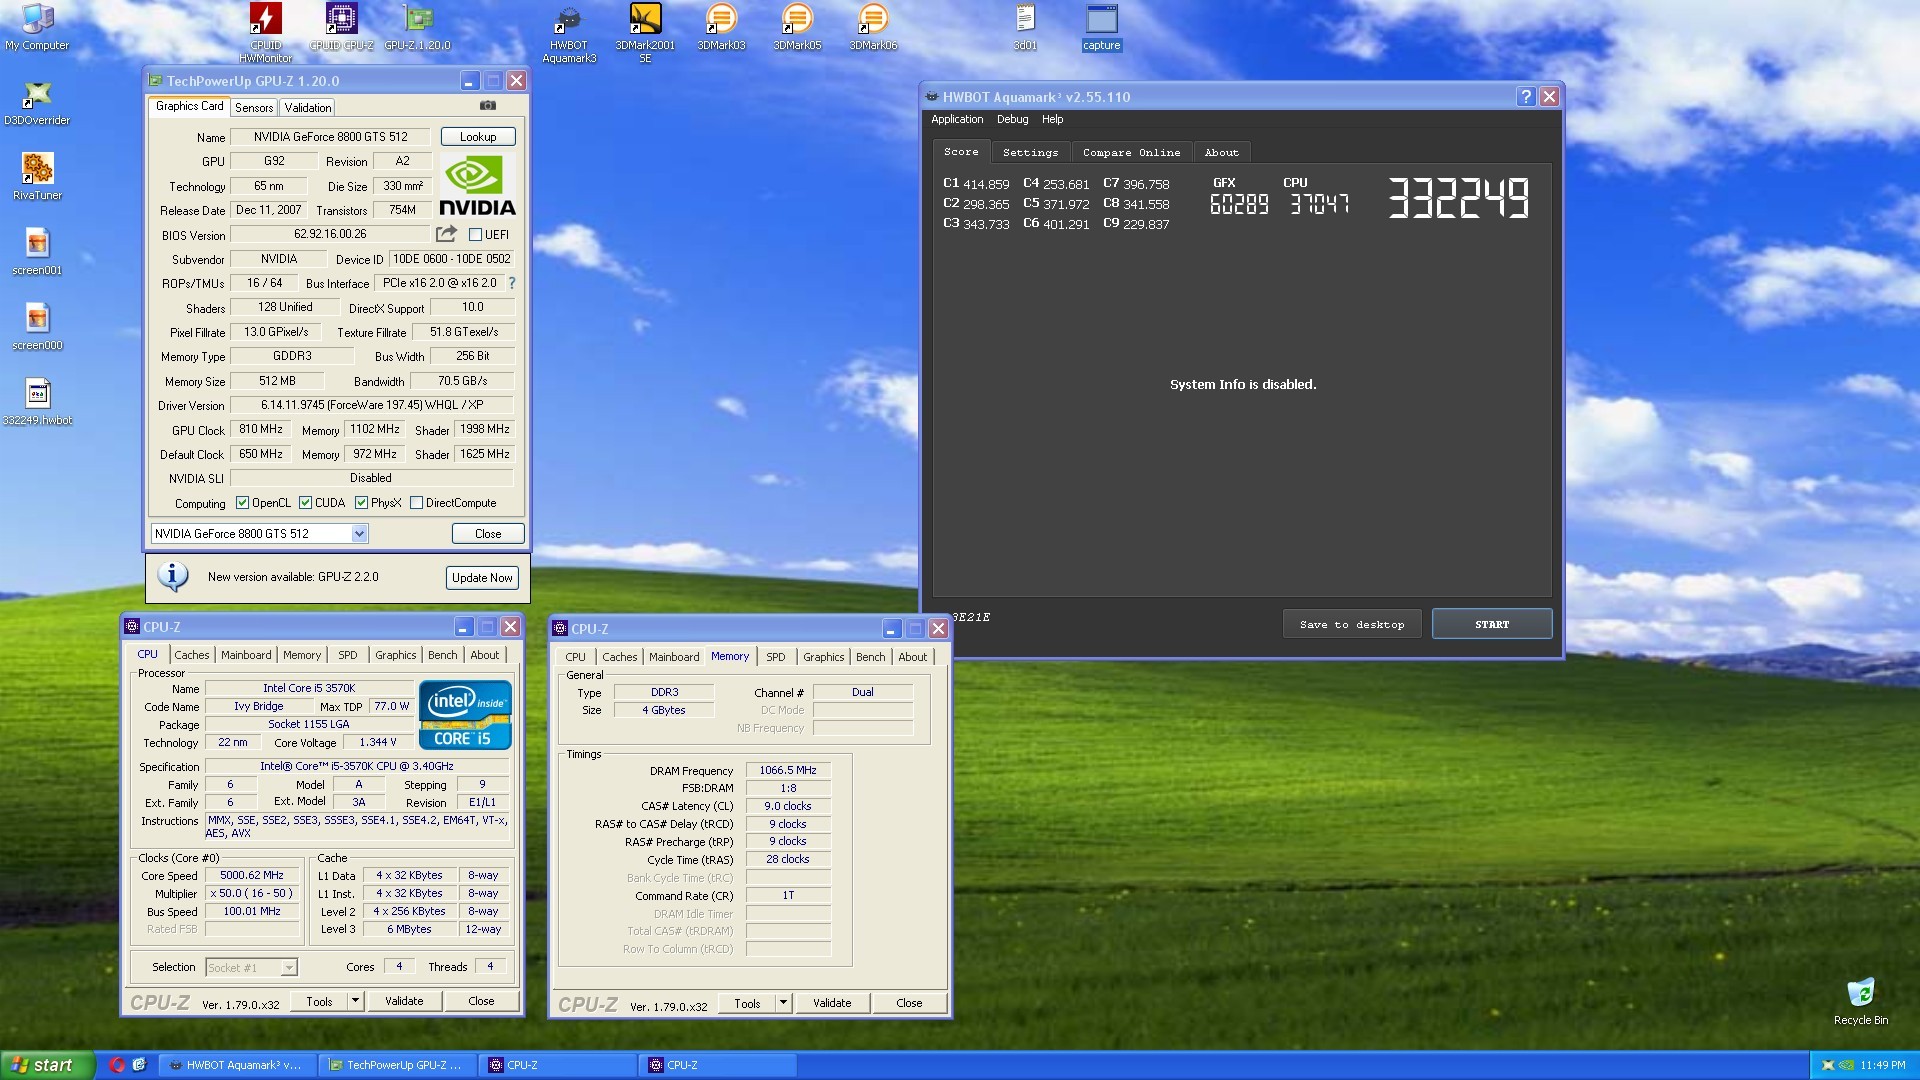Screen dimensions: 1920x1080
Task: Select HWBOT Aquamark taskbar button
Action: pos(237,1065)
